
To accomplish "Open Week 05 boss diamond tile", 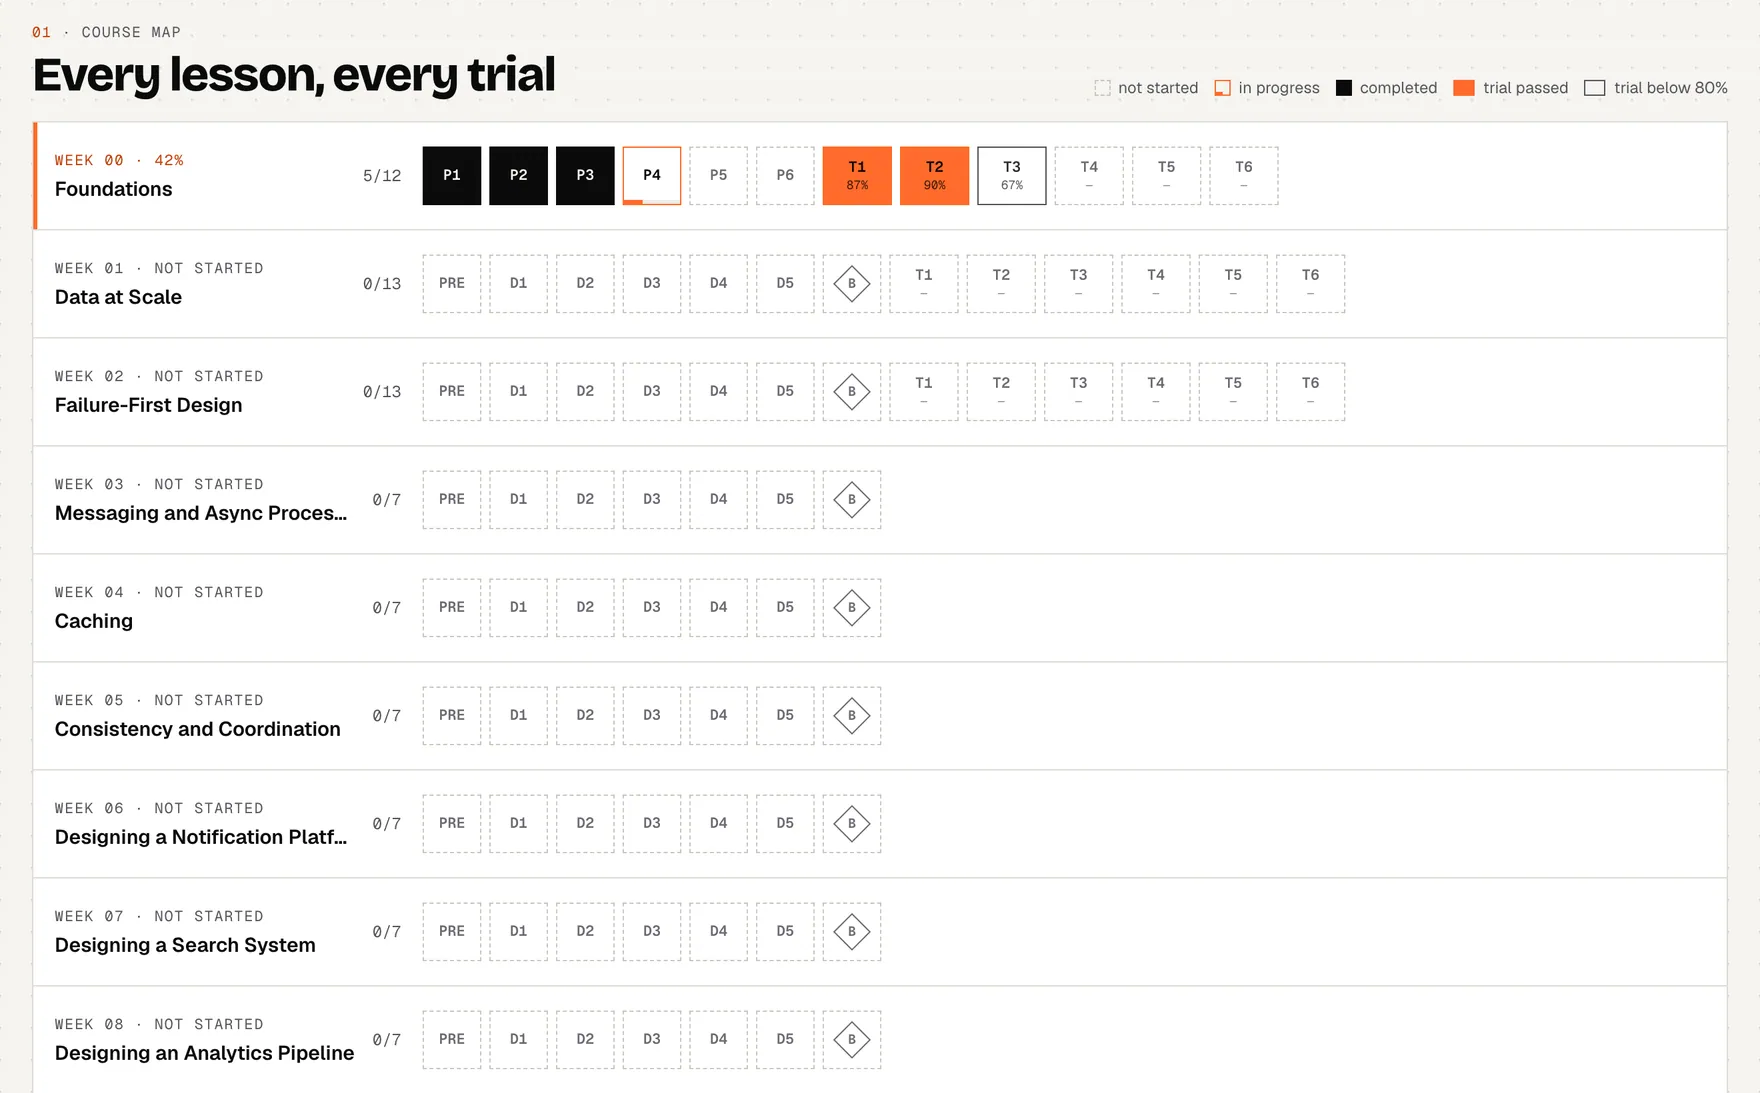I will pos(852,716).
